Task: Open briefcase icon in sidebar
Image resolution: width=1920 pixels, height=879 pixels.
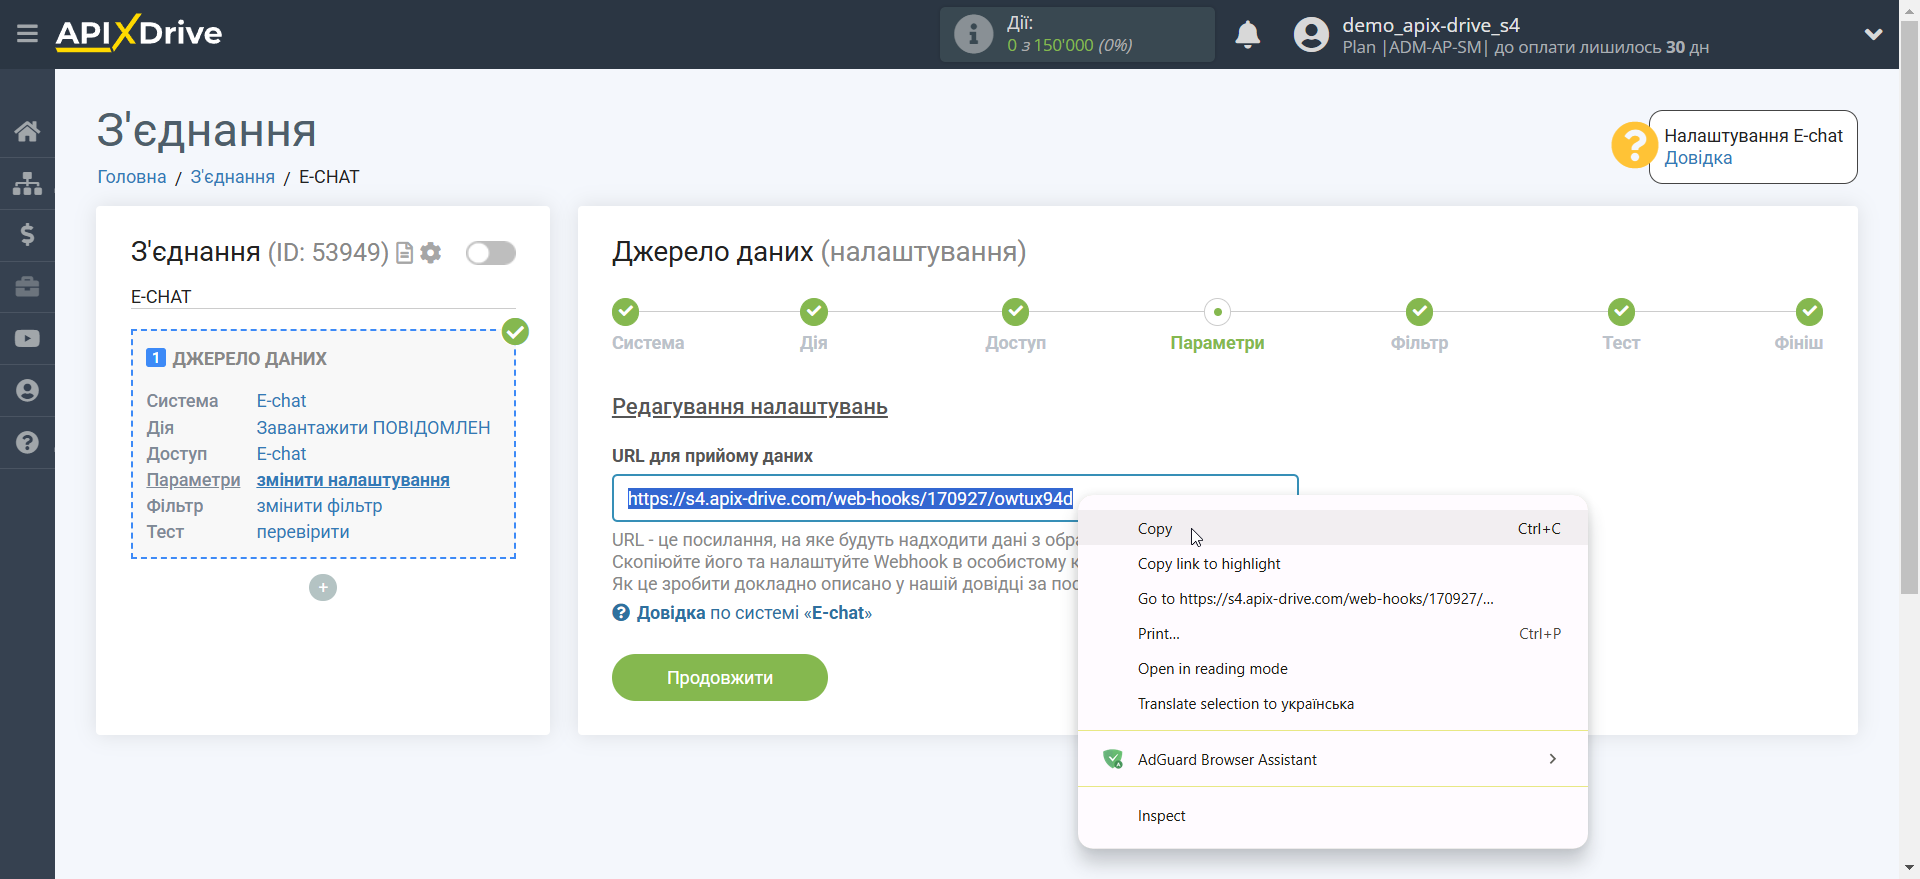Action: point(27,287)
